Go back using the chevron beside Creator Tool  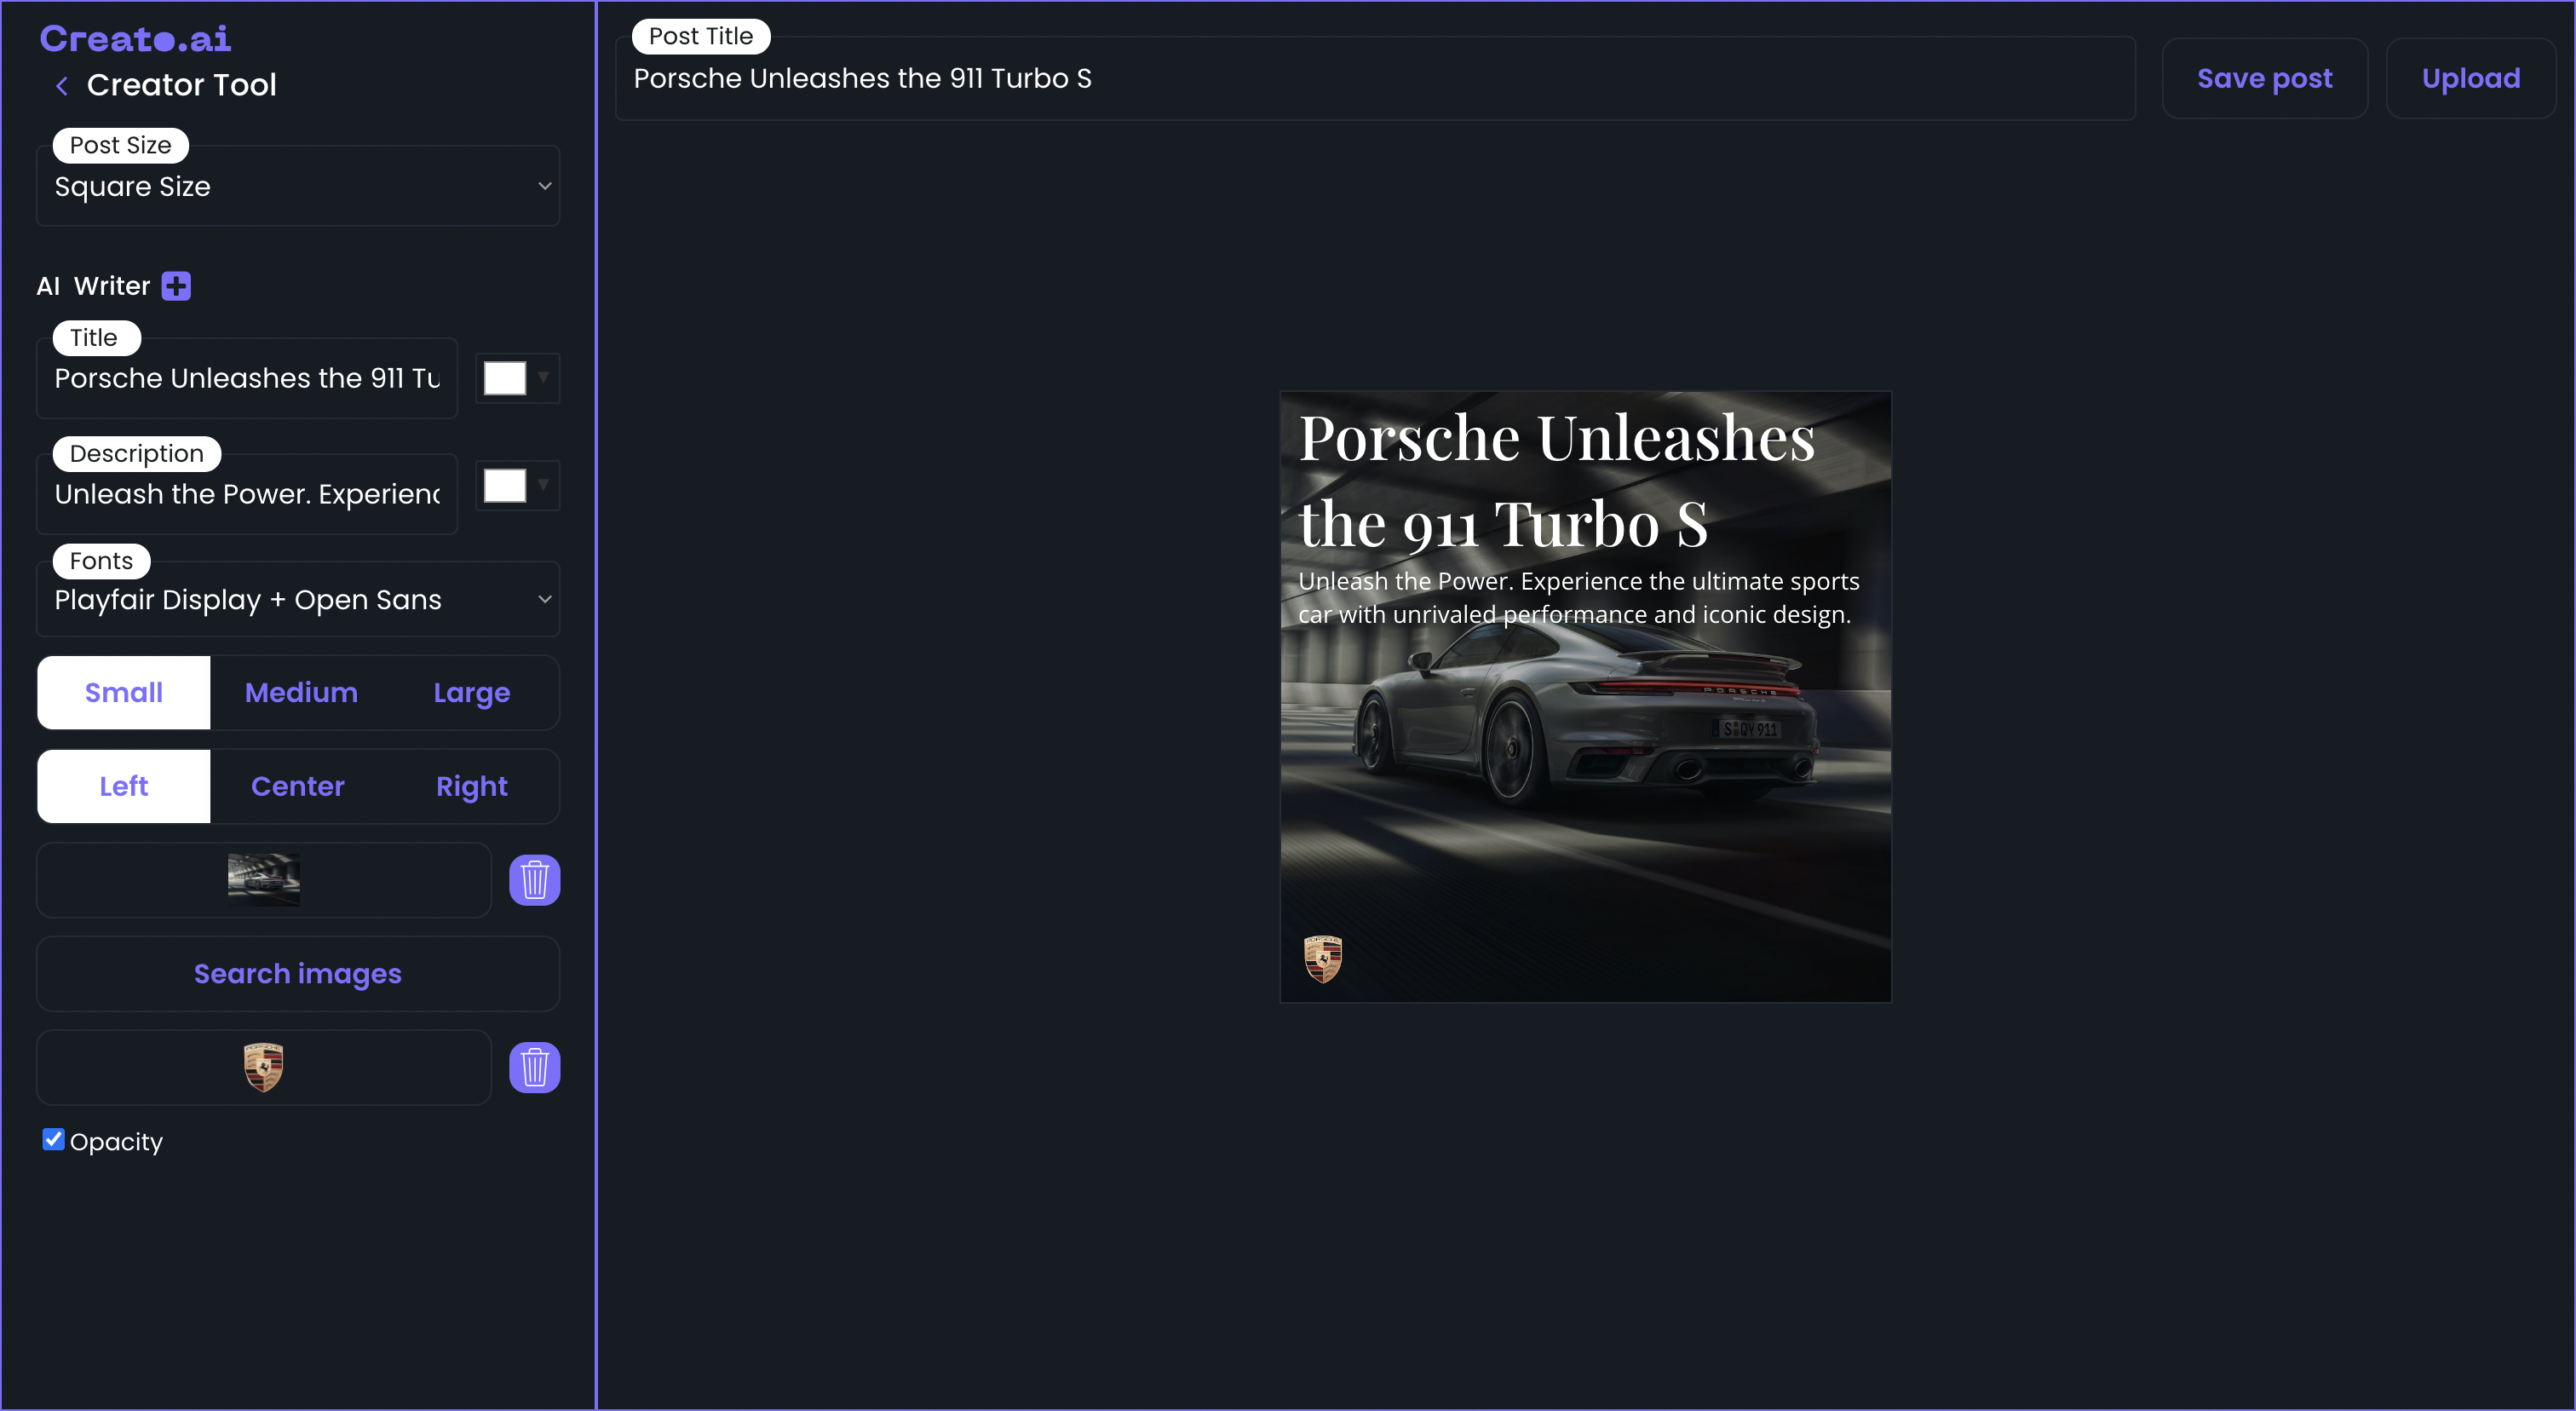point(62,86)
